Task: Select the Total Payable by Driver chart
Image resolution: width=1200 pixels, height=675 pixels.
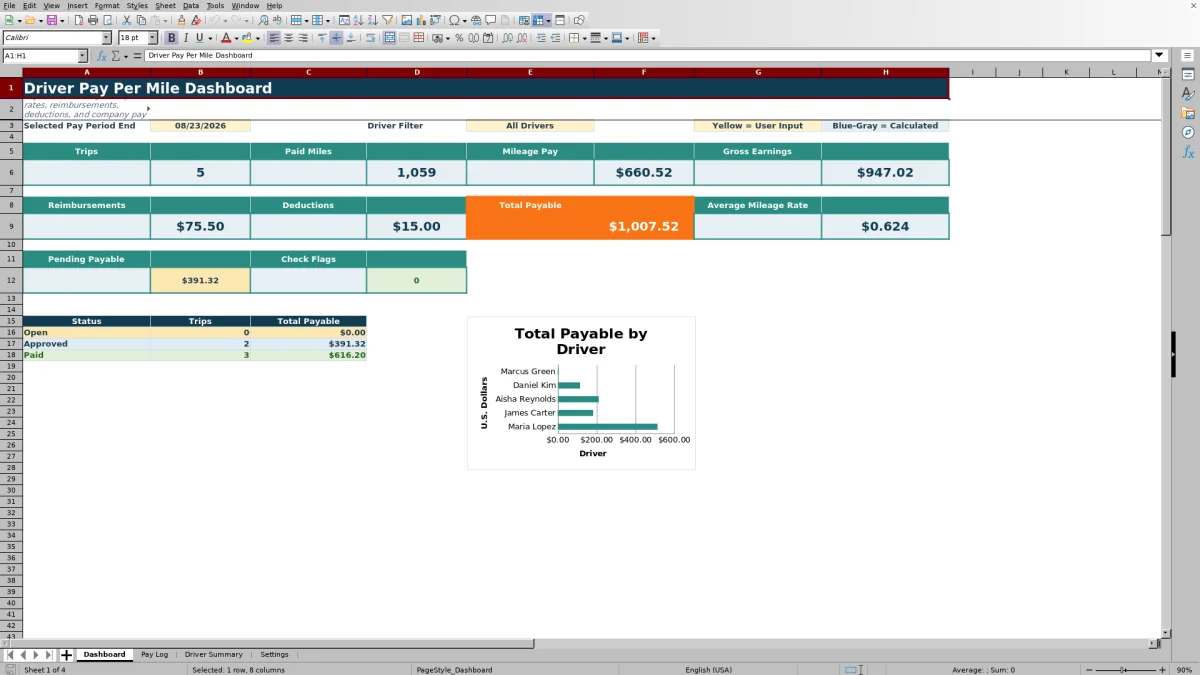Action: [x=581, y=393]
